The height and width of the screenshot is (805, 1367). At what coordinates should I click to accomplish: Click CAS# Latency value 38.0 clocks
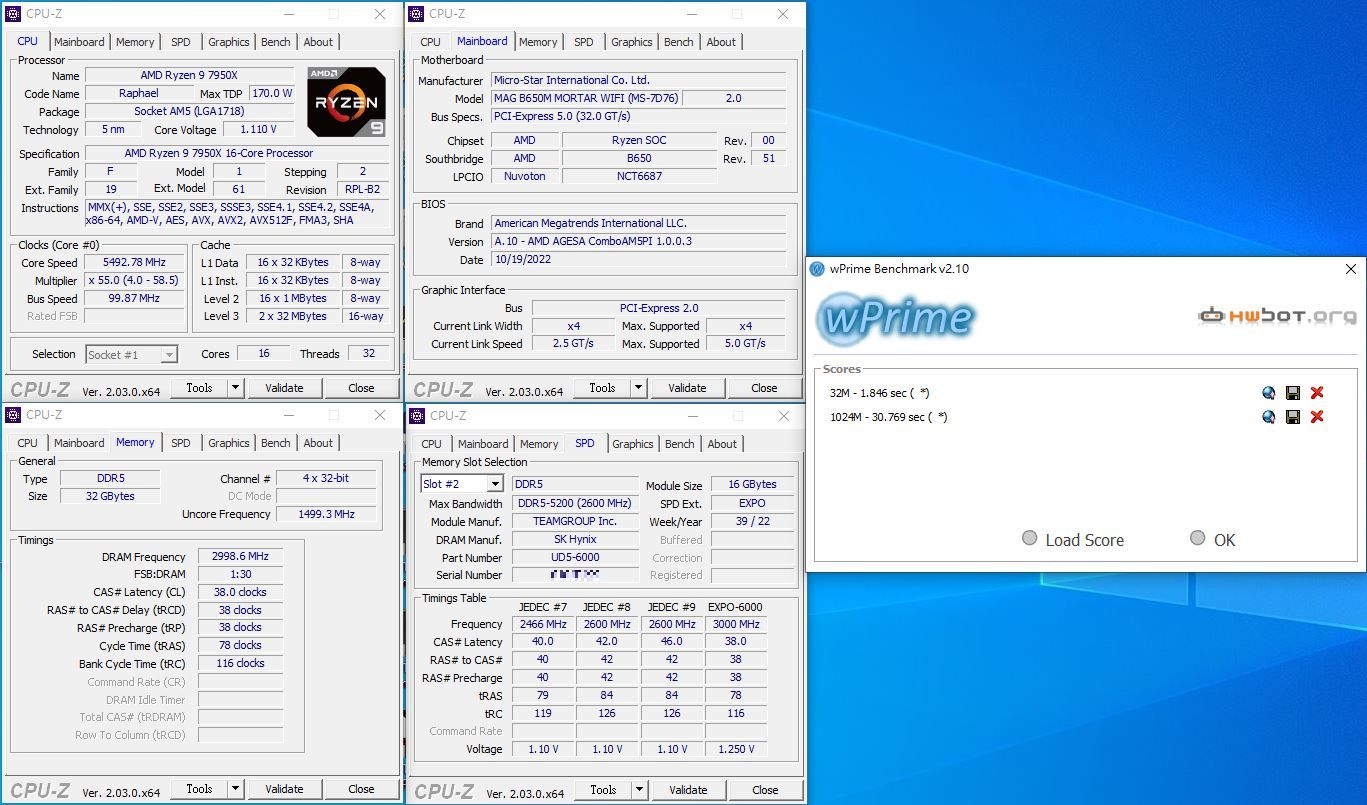coord(240,592)
